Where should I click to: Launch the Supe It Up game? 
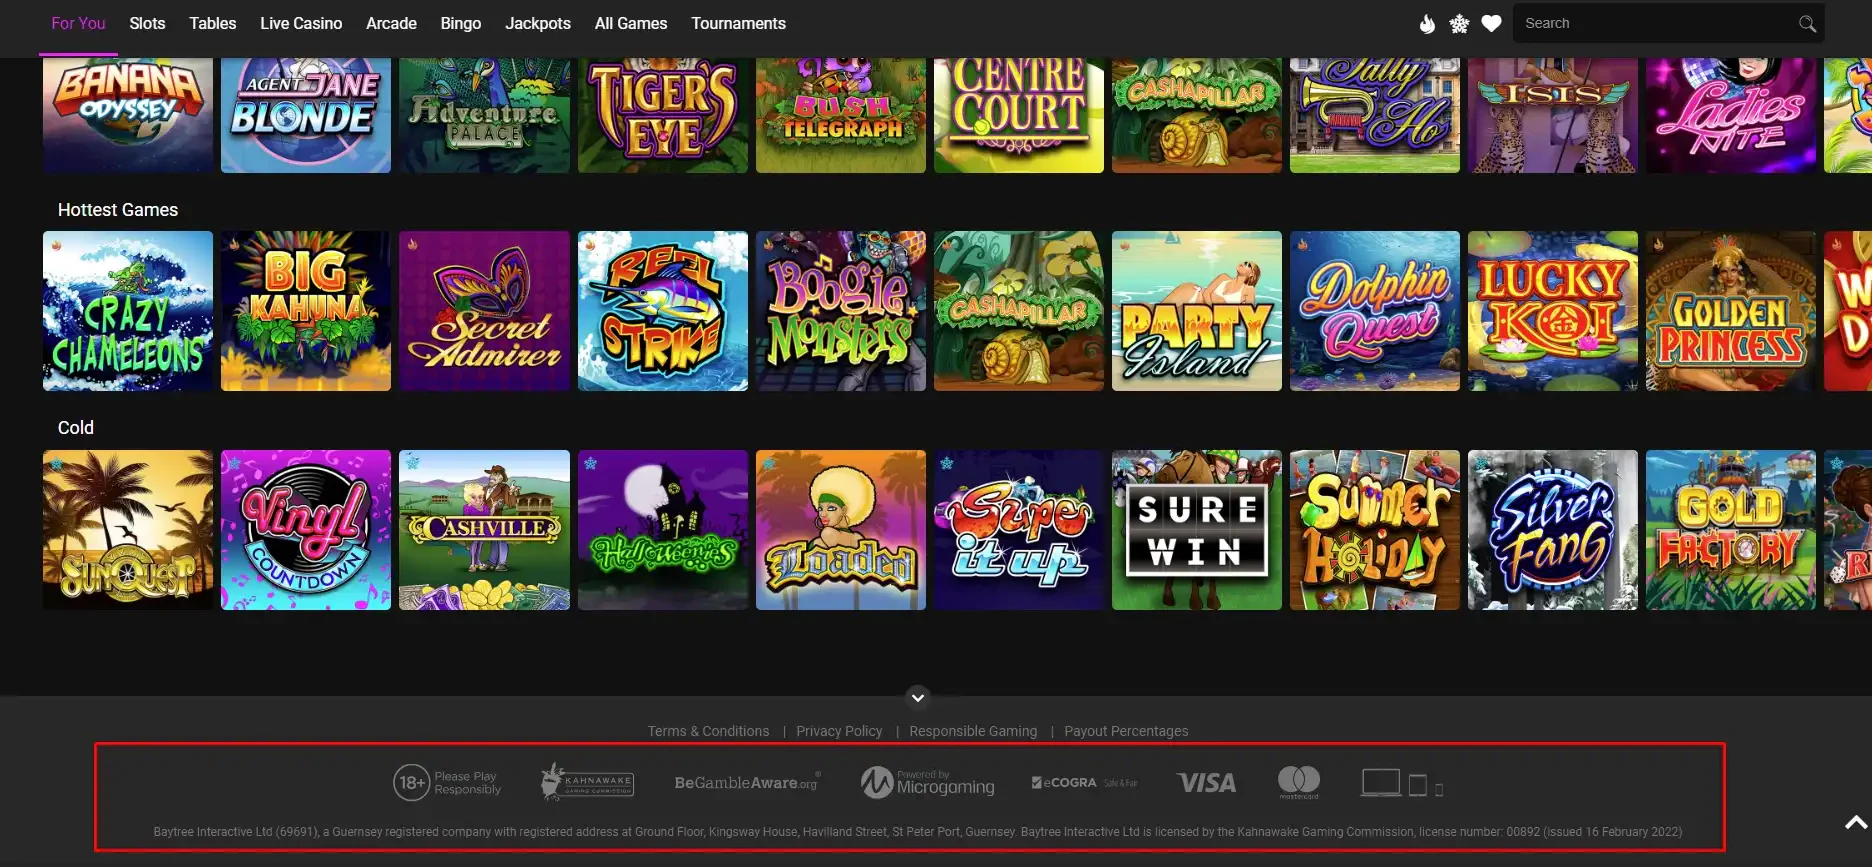point(1019,530)
